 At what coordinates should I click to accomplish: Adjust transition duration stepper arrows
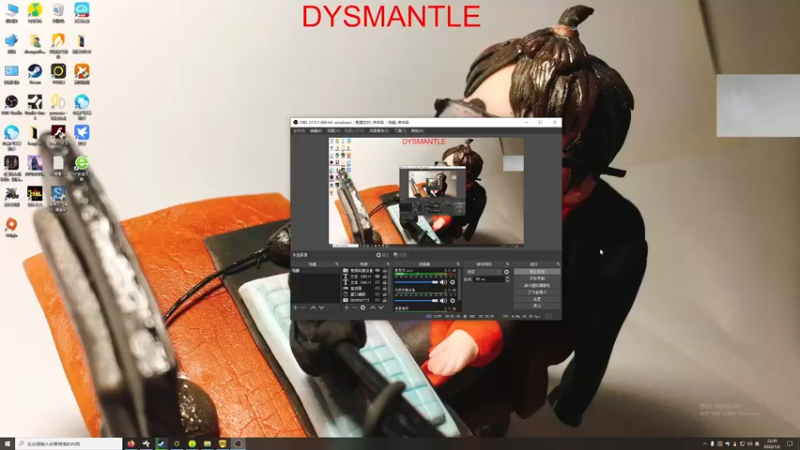(507, 279)
